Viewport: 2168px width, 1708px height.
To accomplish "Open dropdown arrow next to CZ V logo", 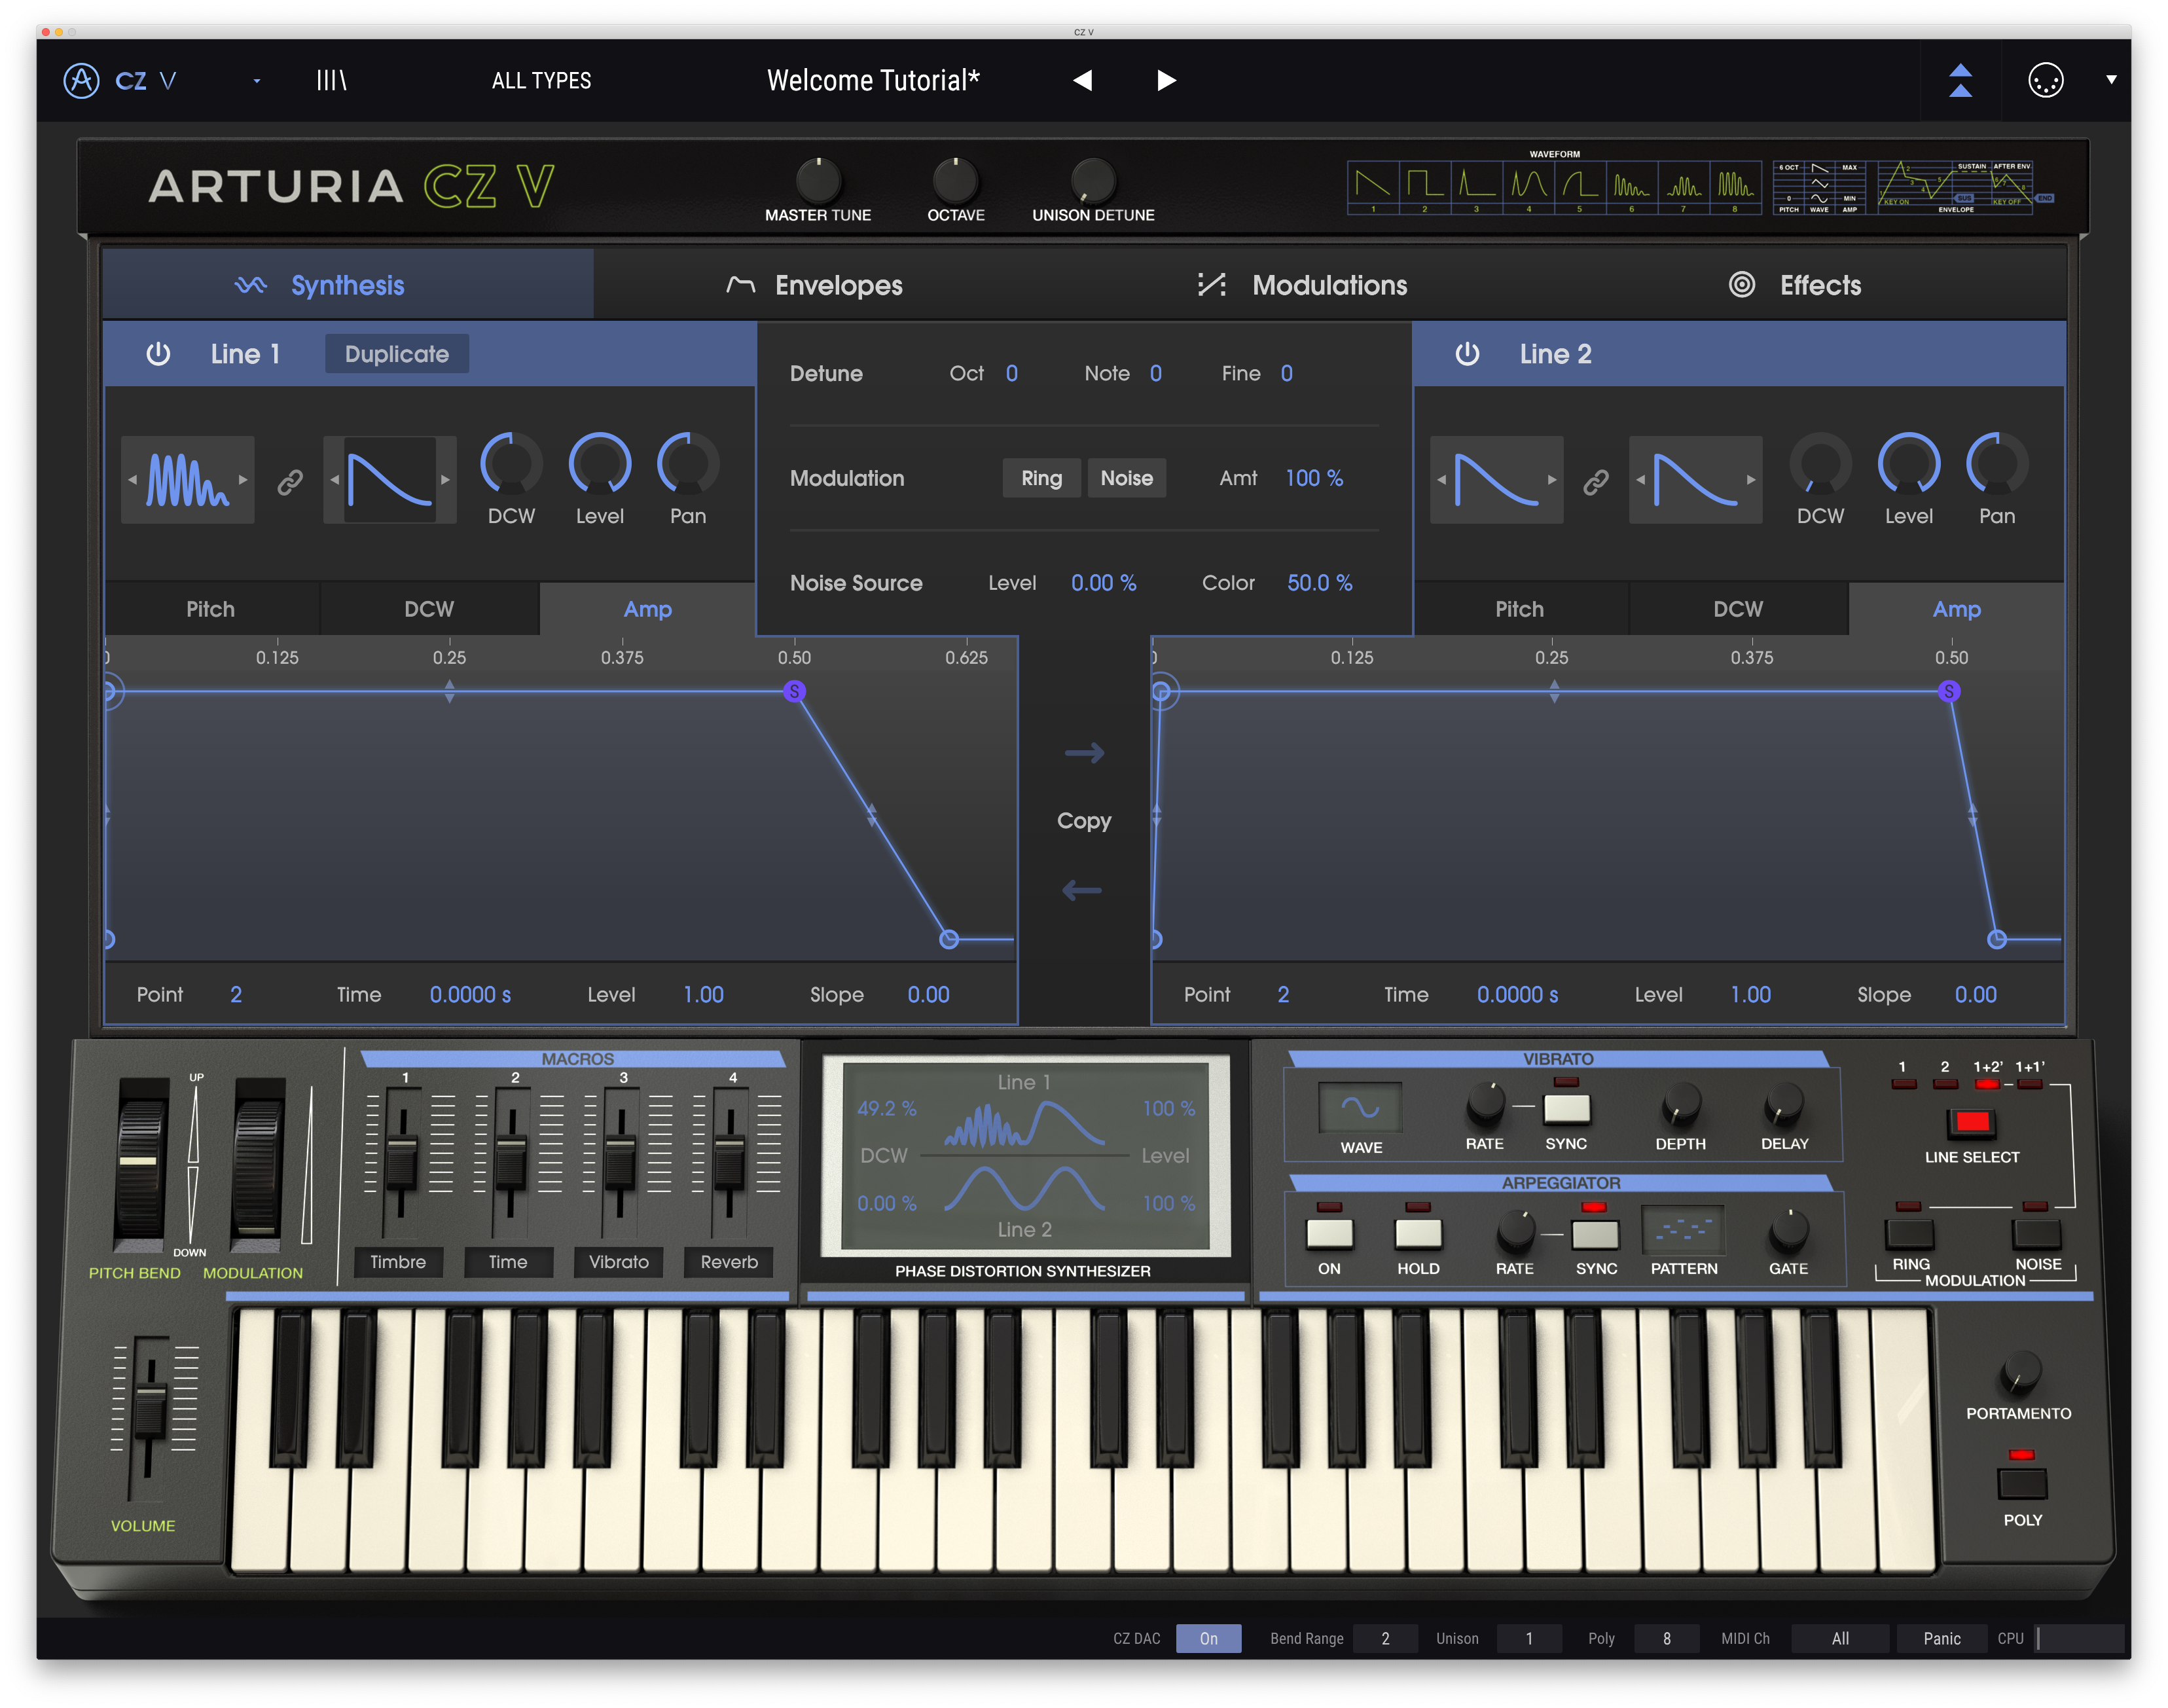I will tap(257, 81).
